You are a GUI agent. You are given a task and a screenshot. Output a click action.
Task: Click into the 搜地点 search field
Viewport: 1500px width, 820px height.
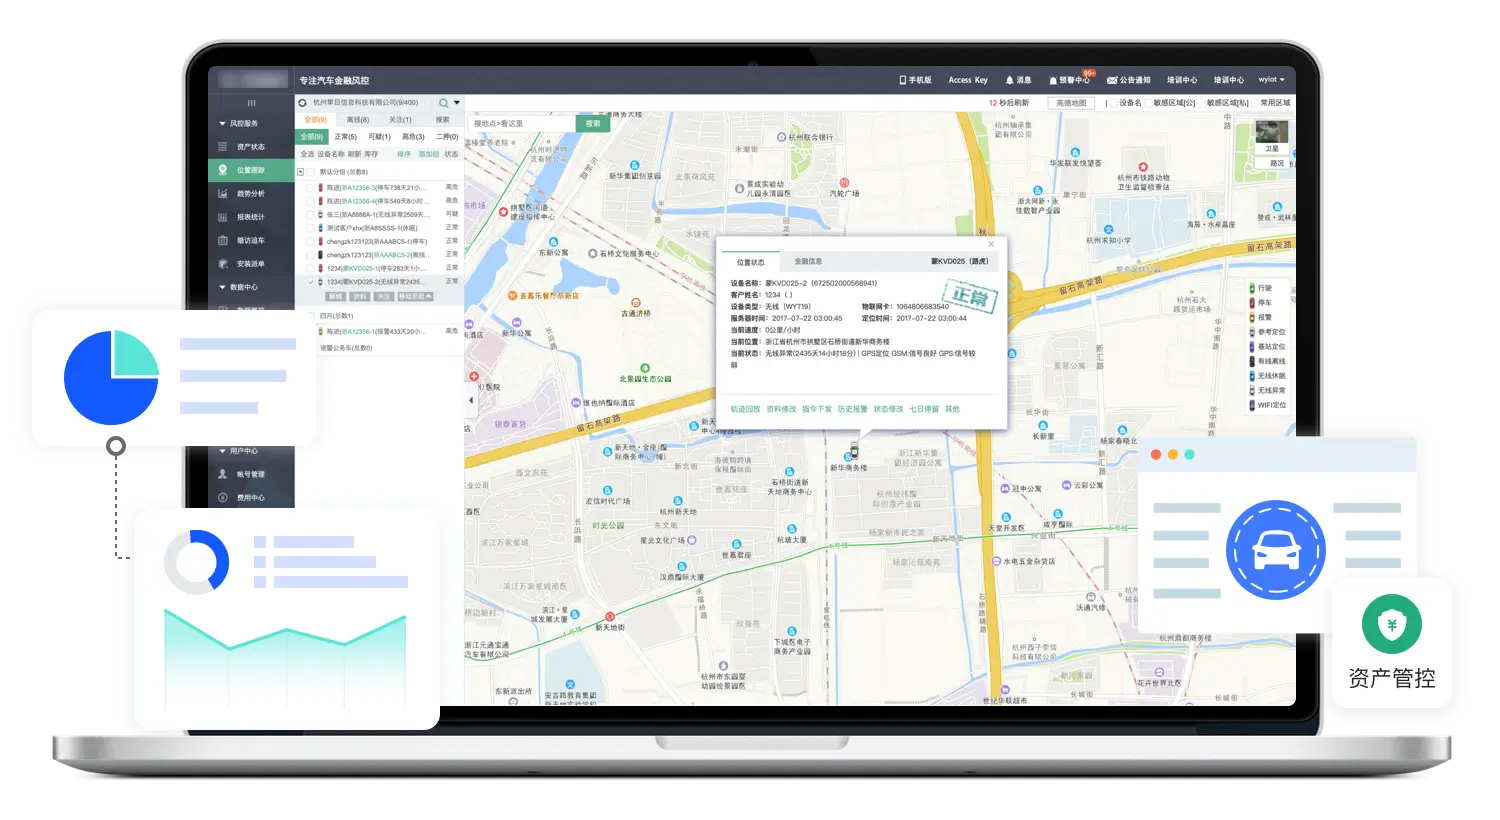pos(522,123)
